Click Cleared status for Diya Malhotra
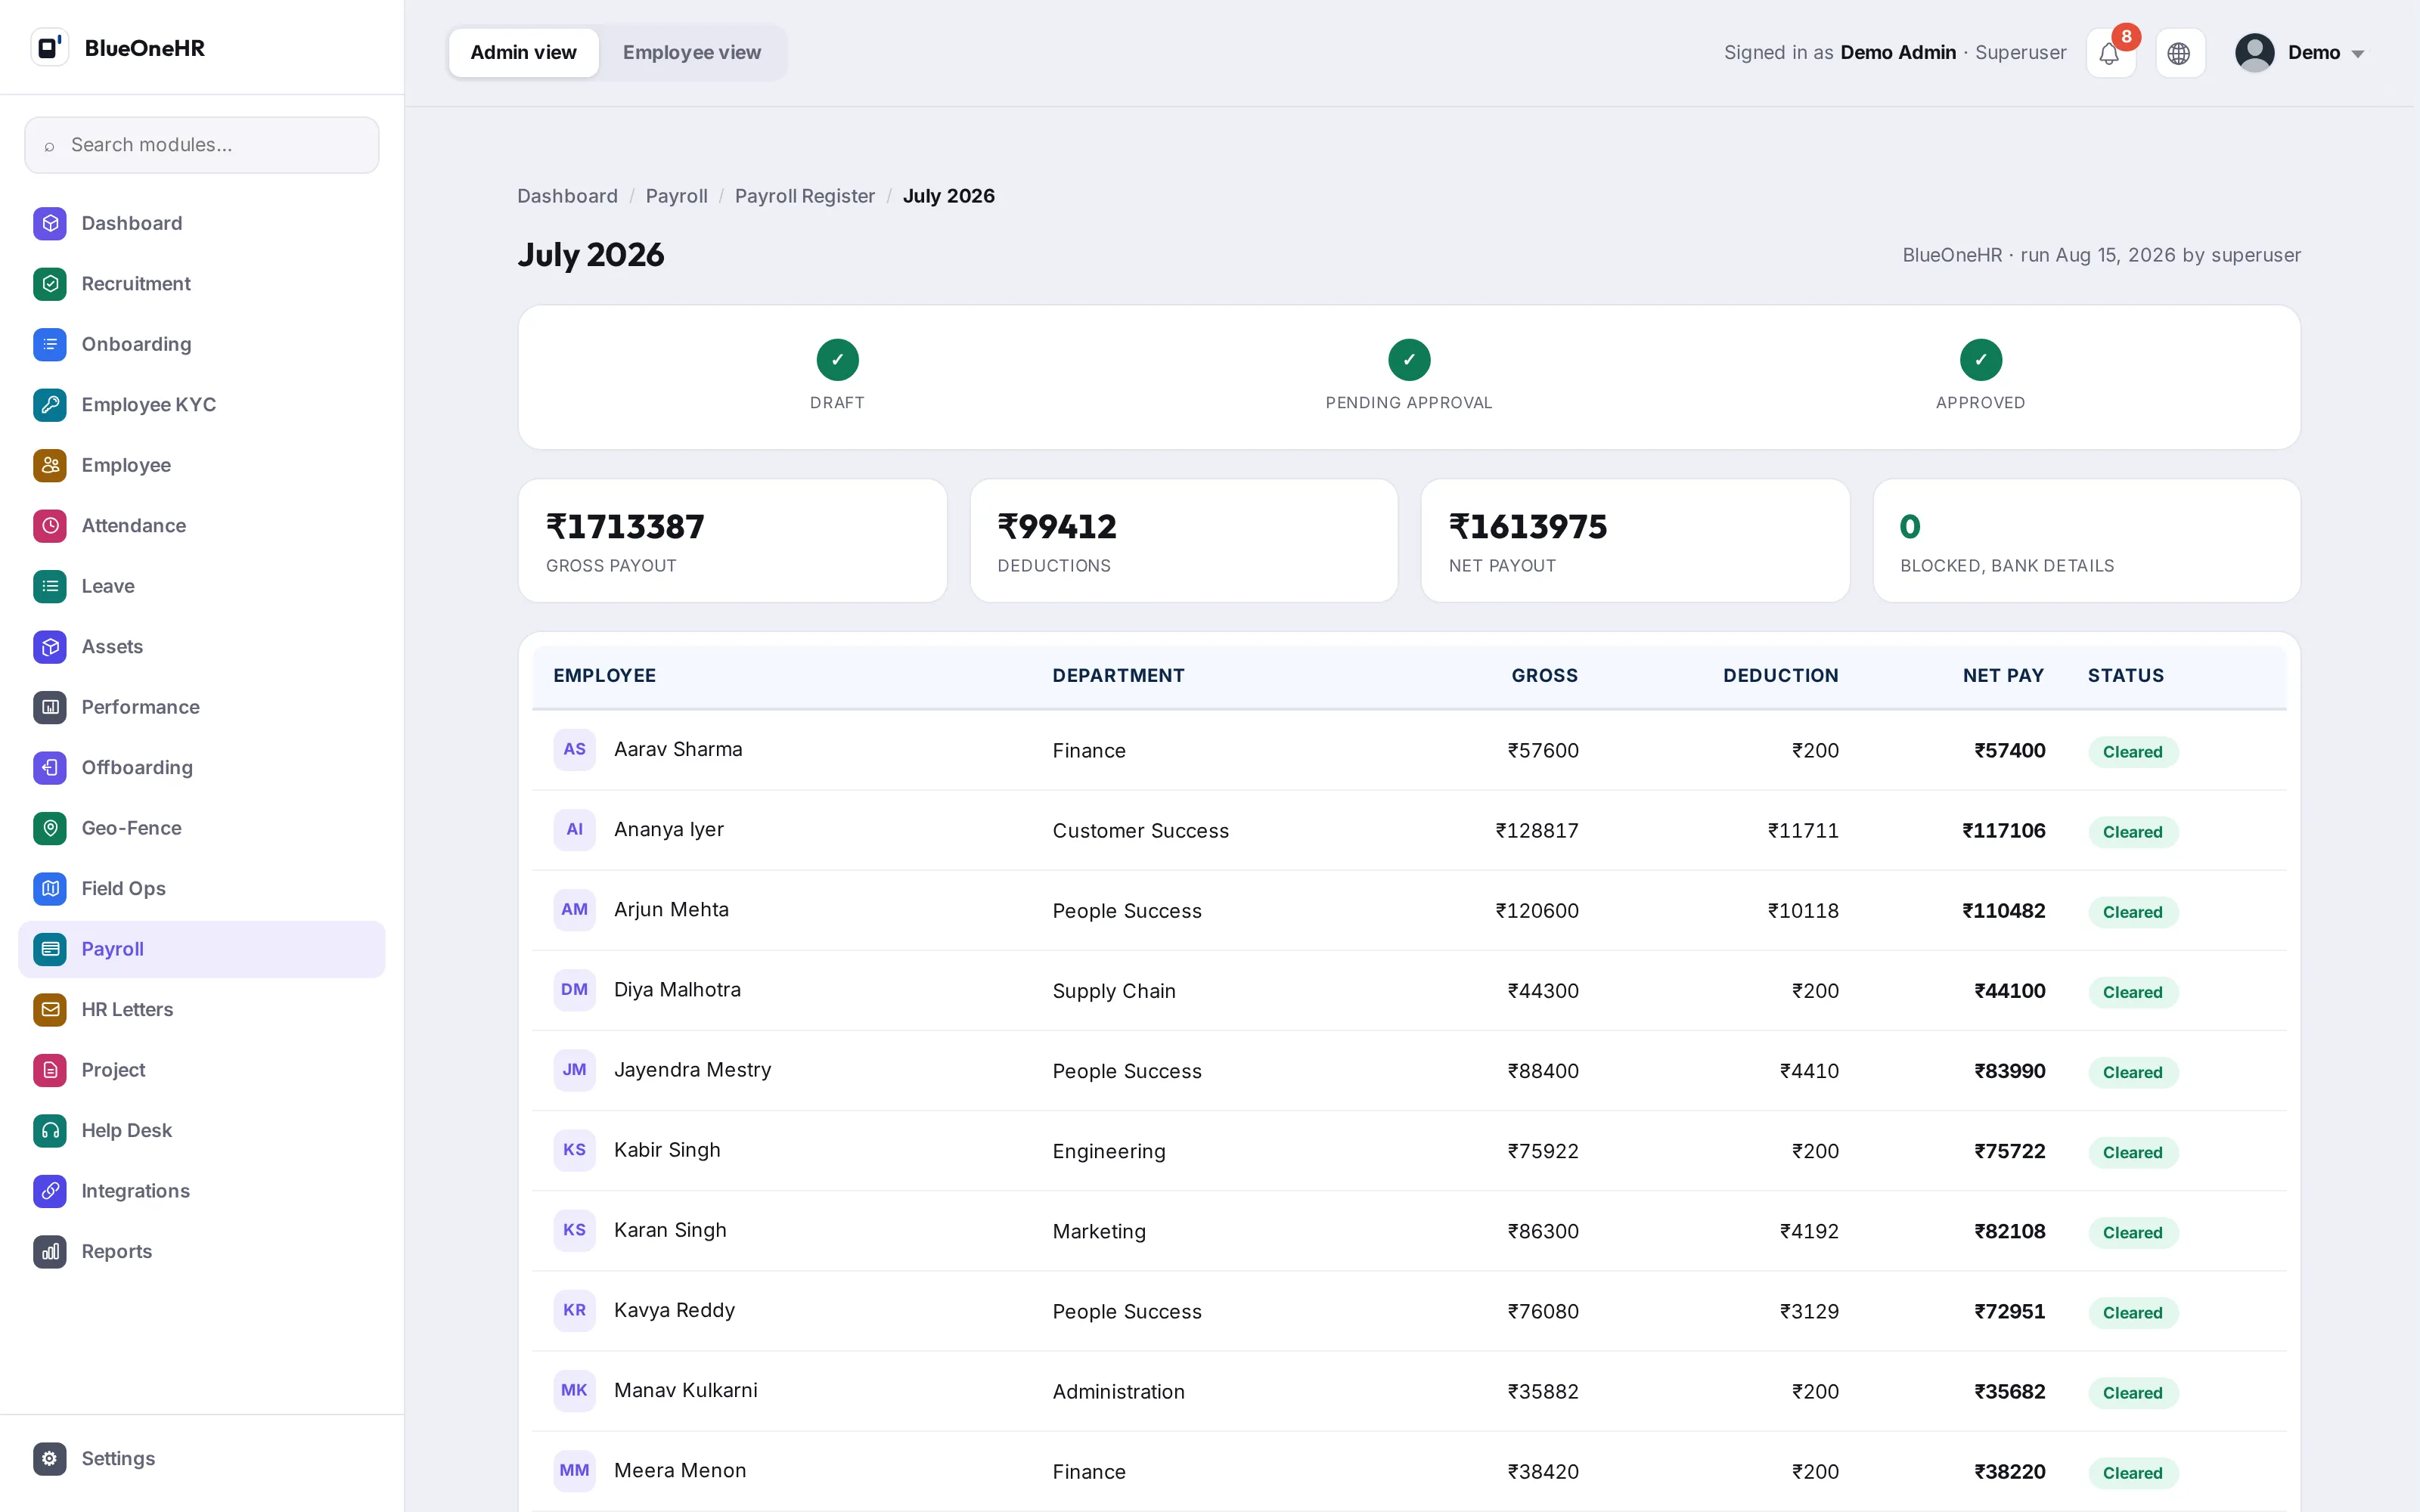Viewport: 2420px width, 1512px height. tap(2132, 992)
